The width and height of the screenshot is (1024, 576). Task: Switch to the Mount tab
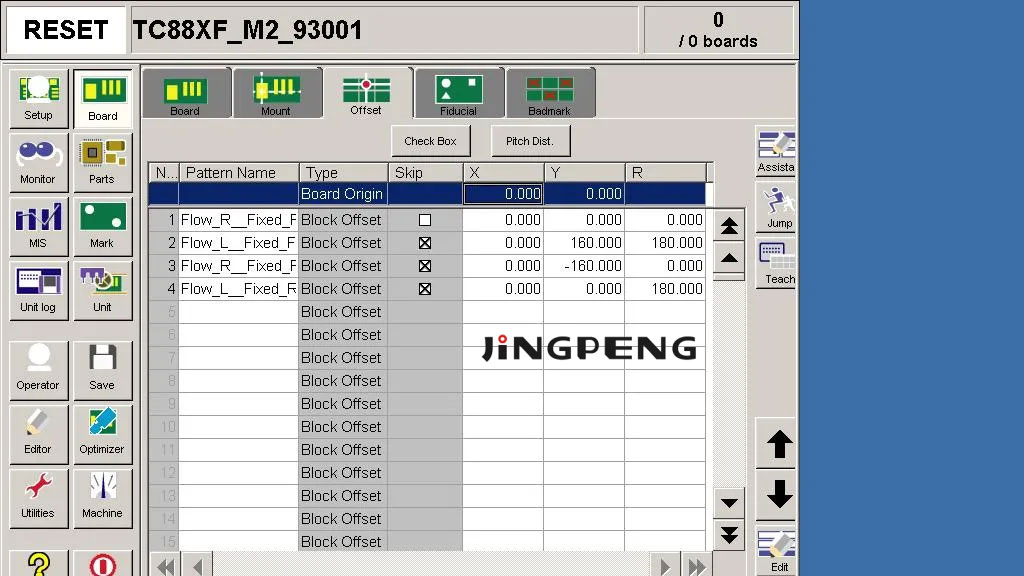click(x=277, y=93)
